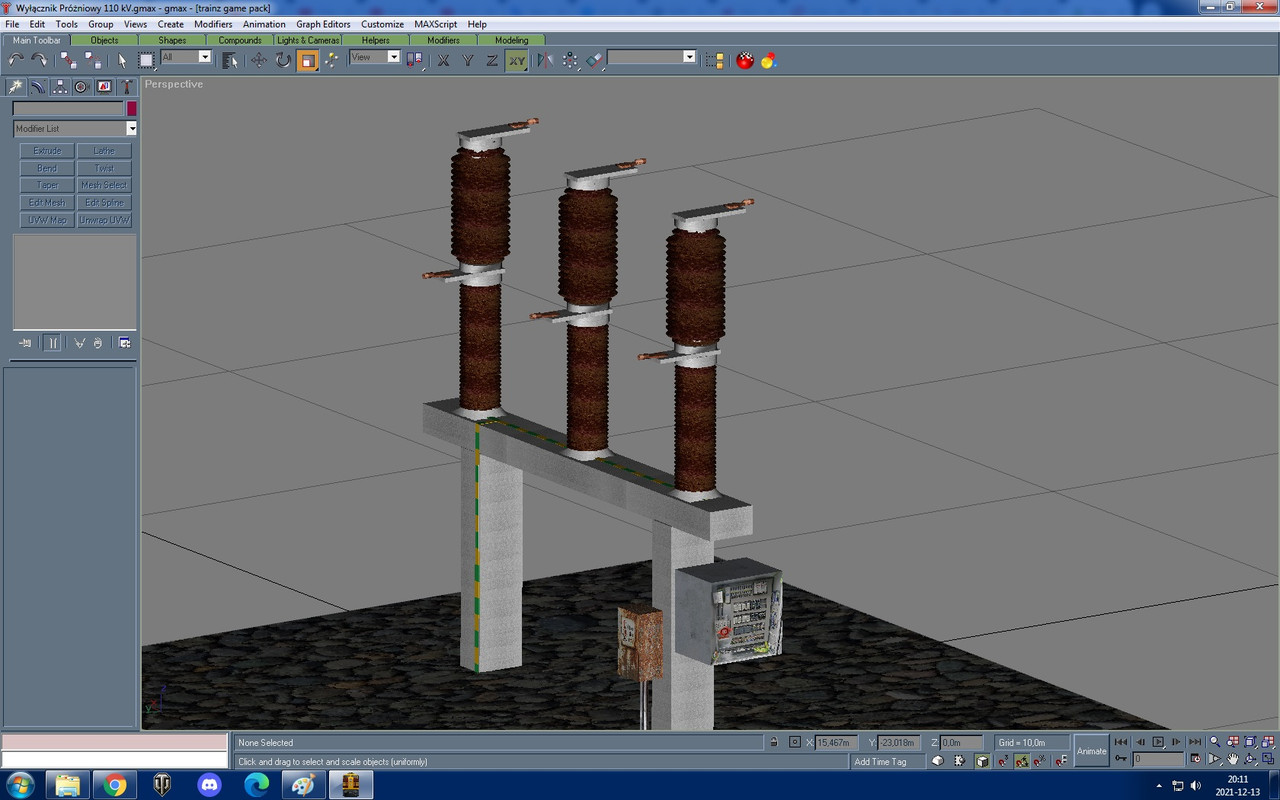Select the Pan hand viewport control

pyautogui.click(x=1233, y=759)
